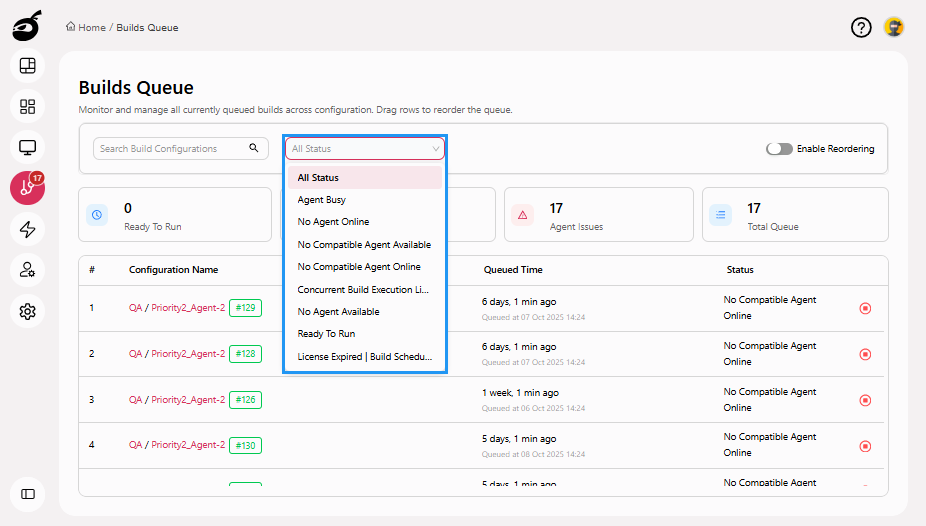
Task: Click the Ready To Run clock icon
Action: [97, 215]
